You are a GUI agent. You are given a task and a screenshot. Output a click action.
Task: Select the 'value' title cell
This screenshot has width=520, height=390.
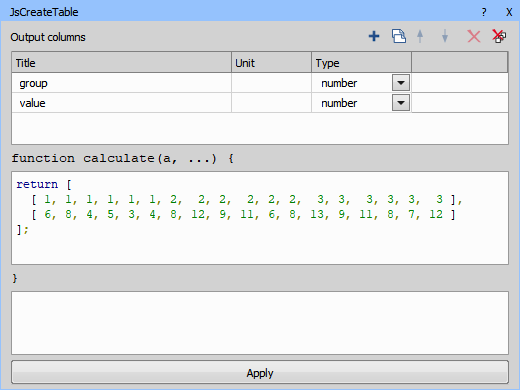pyautogui.click(x=122, y=103)
